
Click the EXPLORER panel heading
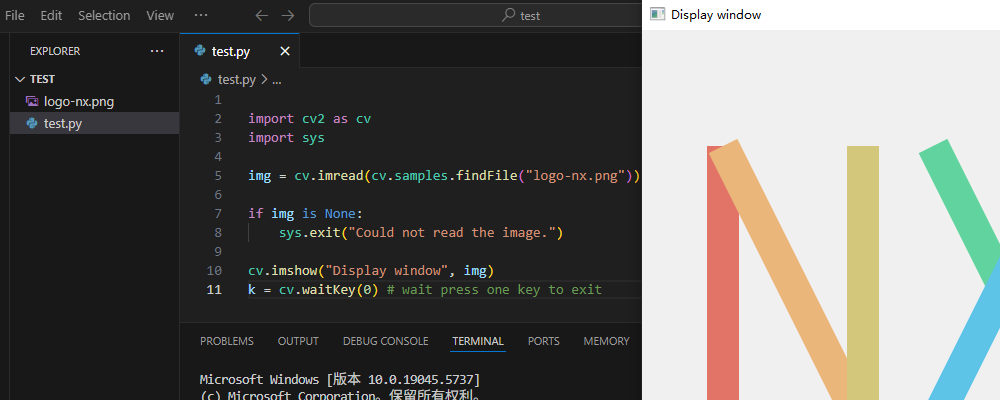tap(55, 51)
